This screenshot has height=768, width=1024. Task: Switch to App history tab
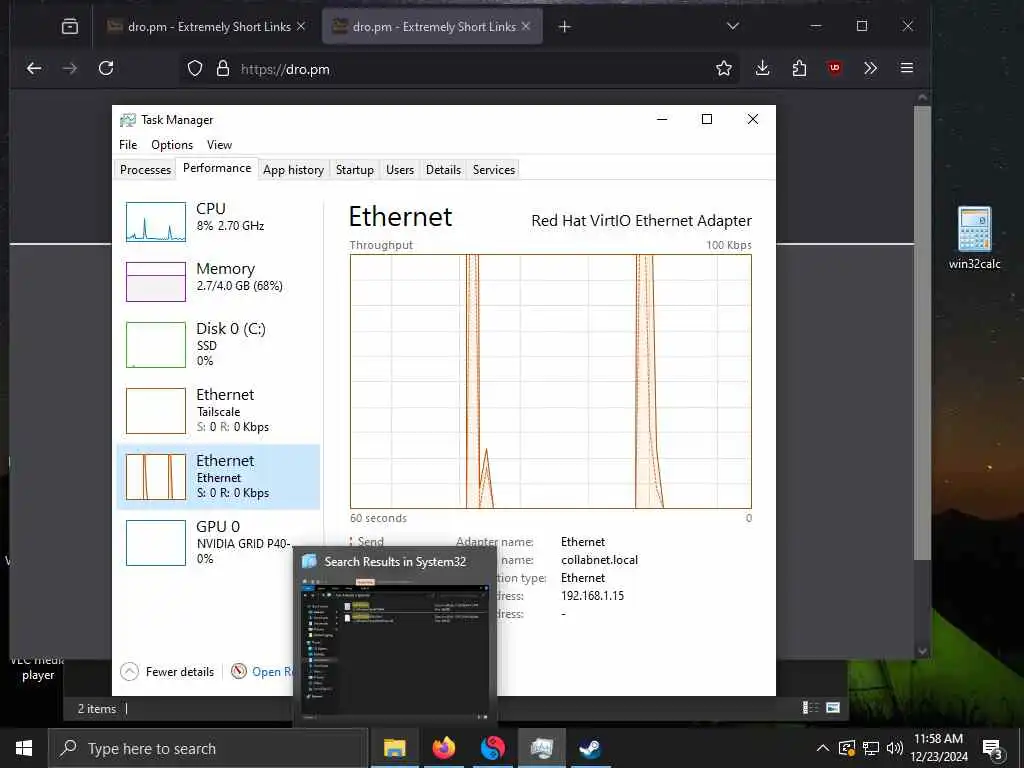[293, 170]
